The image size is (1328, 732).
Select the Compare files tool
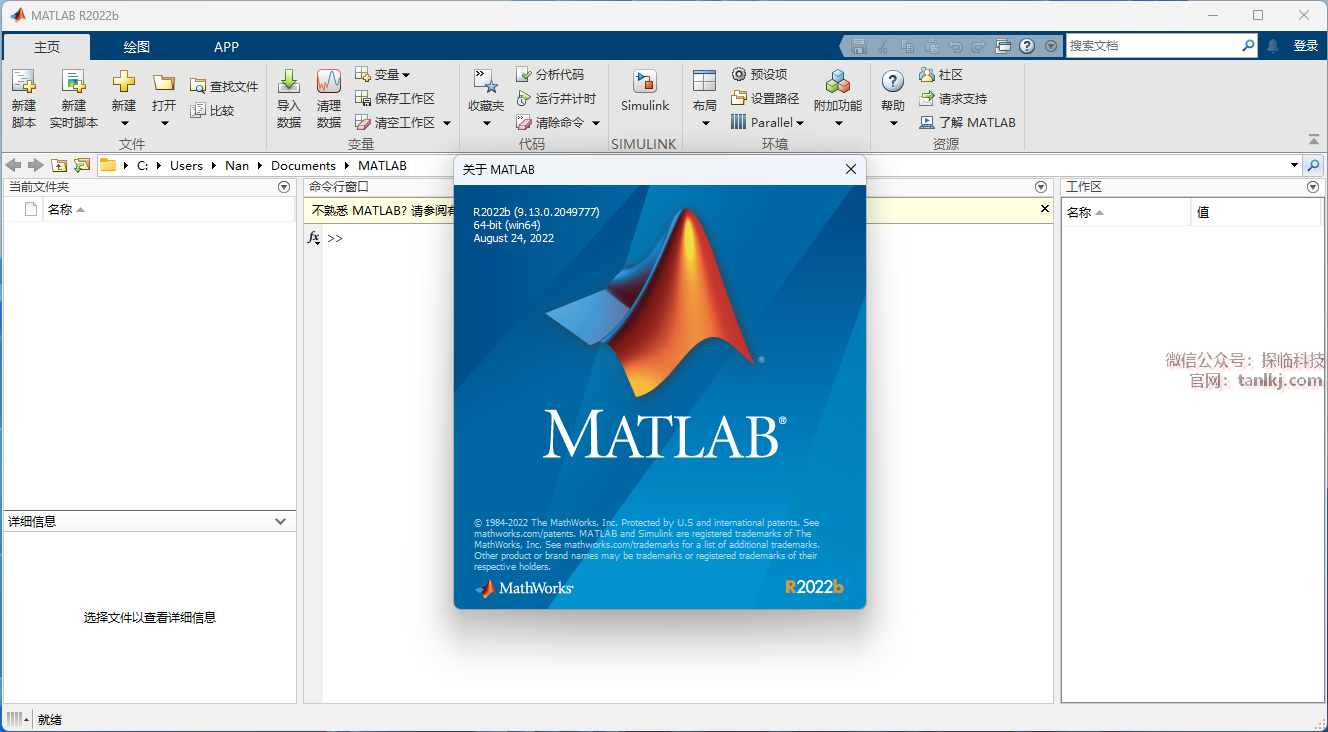point(212,111)
